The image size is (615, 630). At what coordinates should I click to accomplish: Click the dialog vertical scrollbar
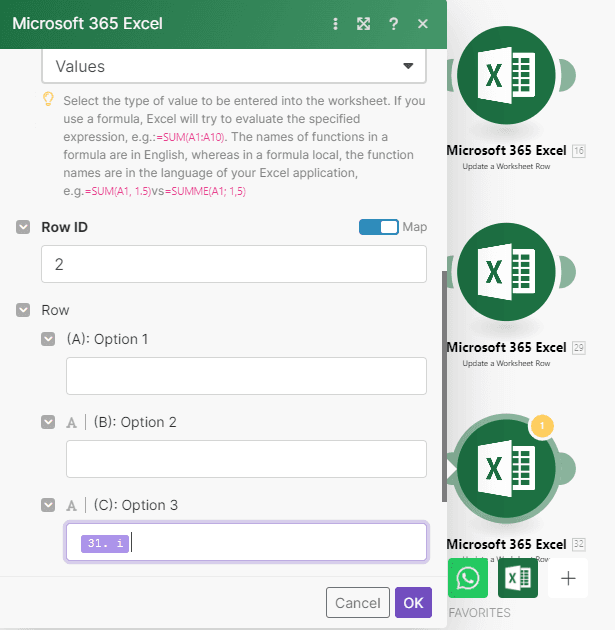(444, 386)
